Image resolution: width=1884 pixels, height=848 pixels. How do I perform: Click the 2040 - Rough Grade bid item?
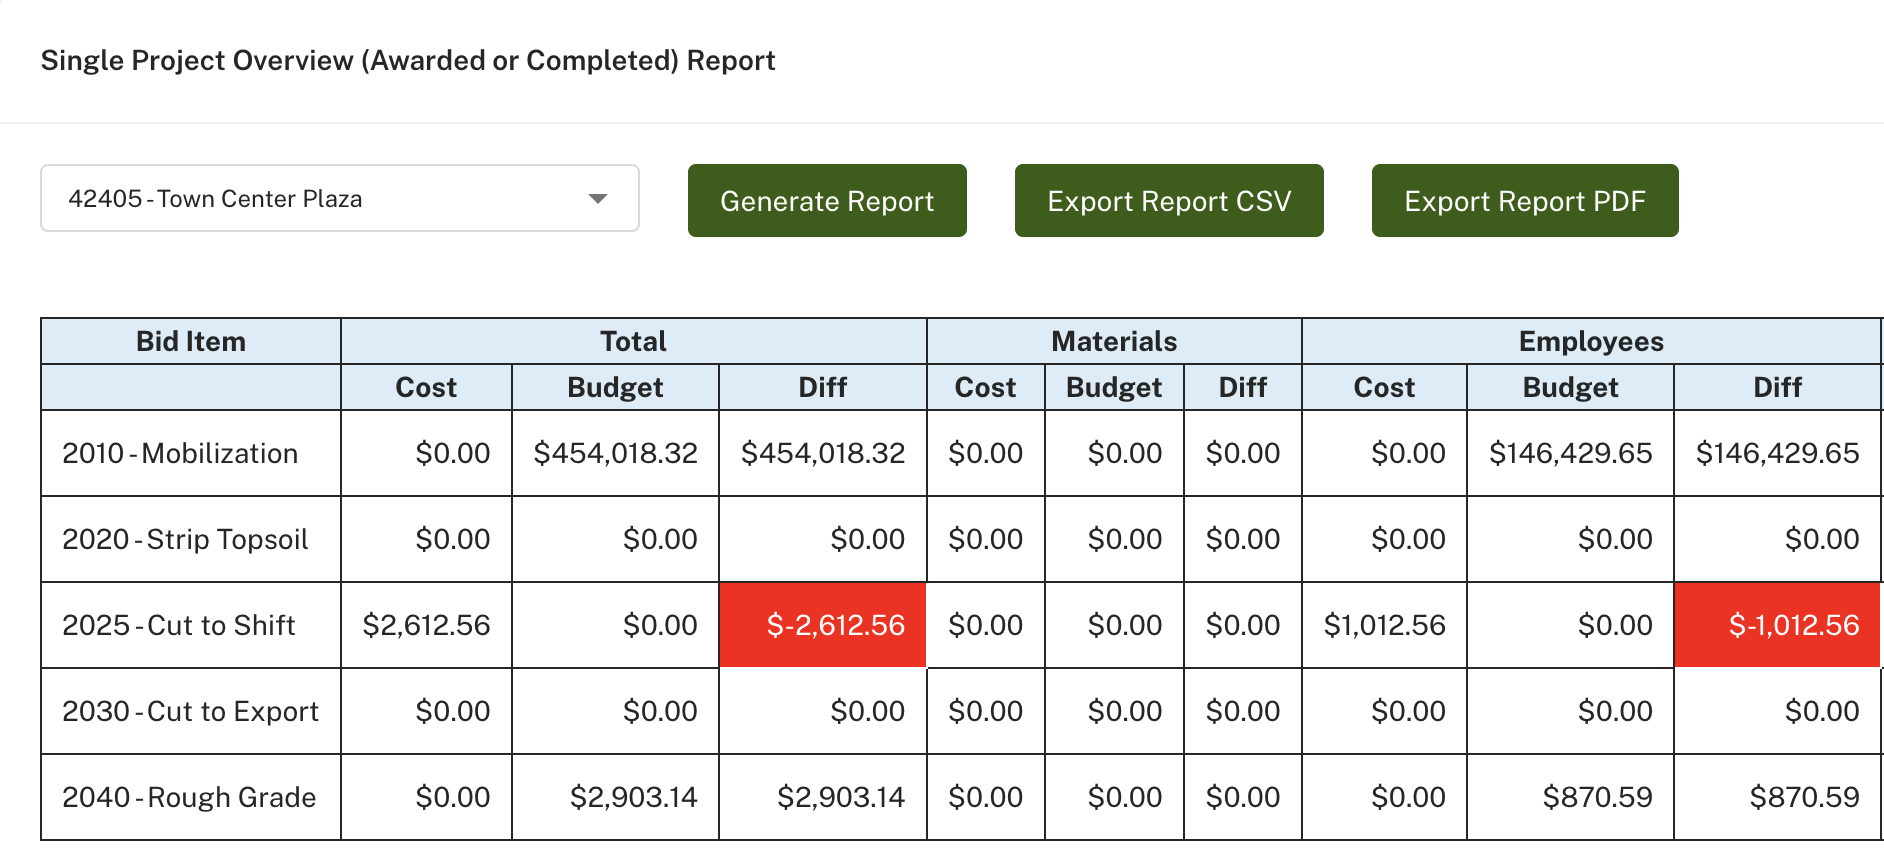tap(189, 798)
